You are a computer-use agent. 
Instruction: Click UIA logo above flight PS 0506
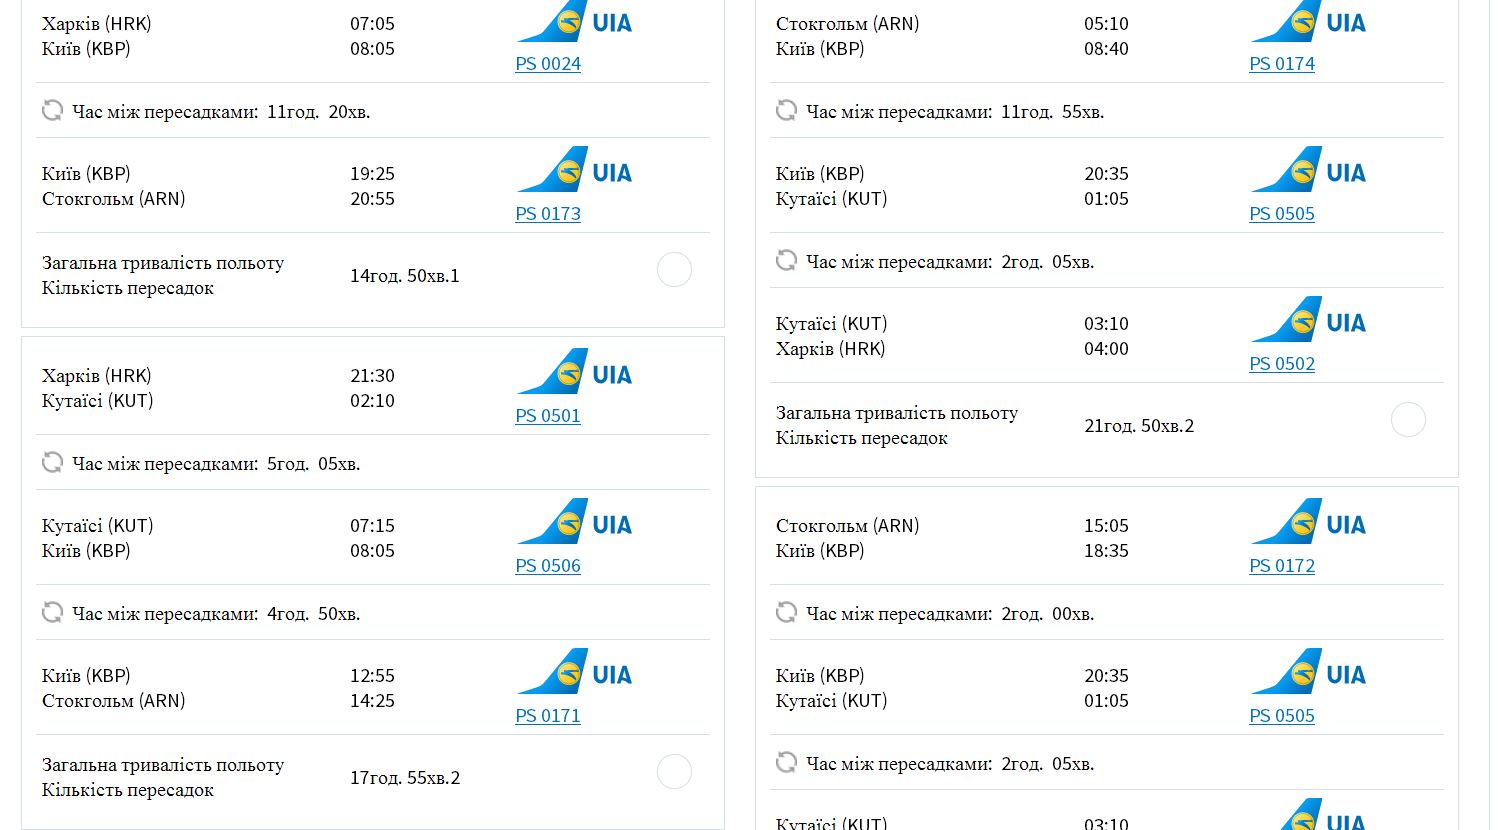(x=574, y=522)
